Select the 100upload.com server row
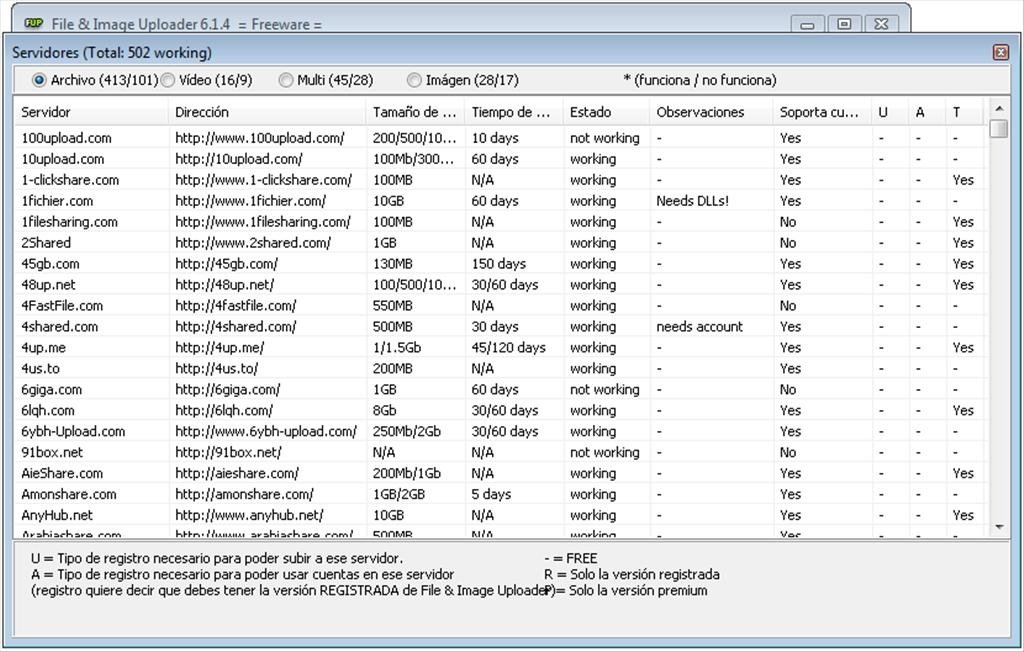 point(500,138)
